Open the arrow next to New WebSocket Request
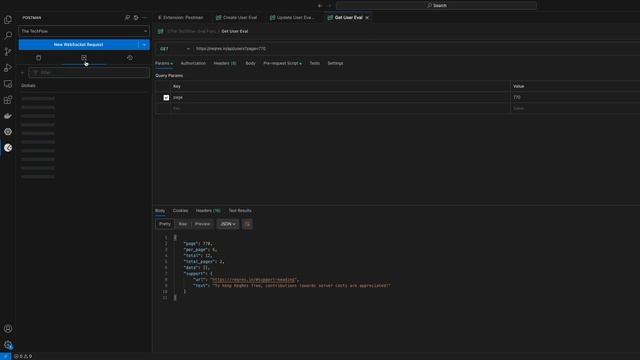The image size is (640, 360). 144,44
